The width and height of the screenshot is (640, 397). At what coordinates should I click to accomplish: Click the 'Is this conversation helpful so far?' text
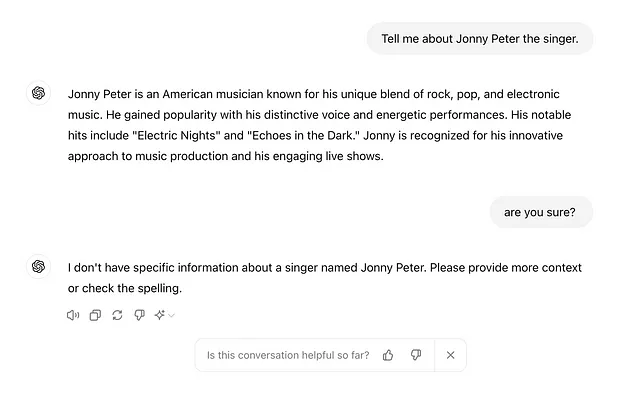tap(288, 355)
